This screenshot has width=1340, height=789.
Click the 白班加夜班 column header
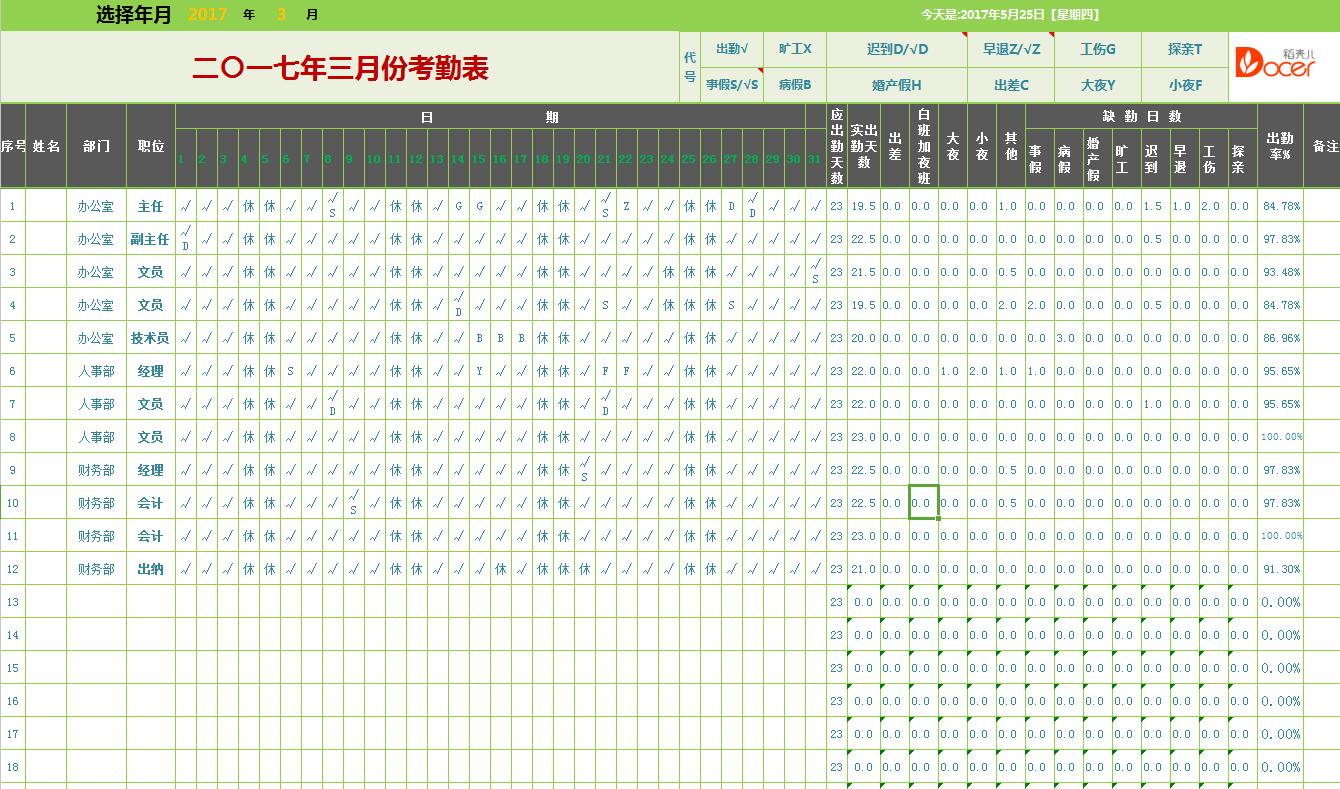pyautogui.click(x=923, y=146)
